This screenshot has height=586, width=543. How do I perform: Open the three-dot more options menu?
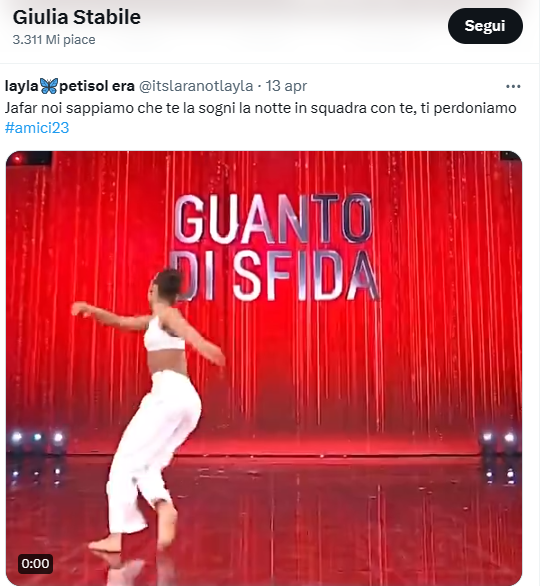click(x=513, y=86)
